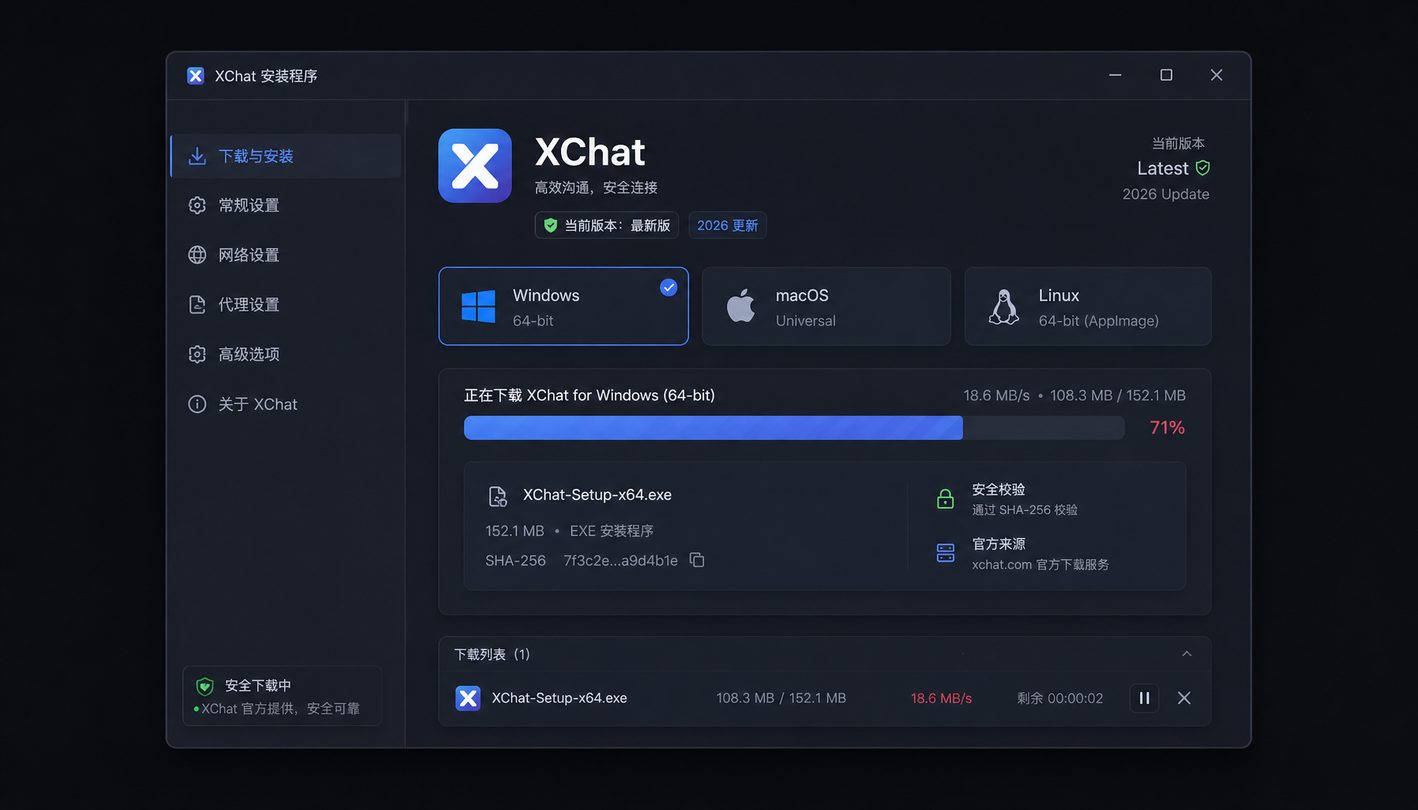Click the server icon beside 官方来源

pos(945,553)
